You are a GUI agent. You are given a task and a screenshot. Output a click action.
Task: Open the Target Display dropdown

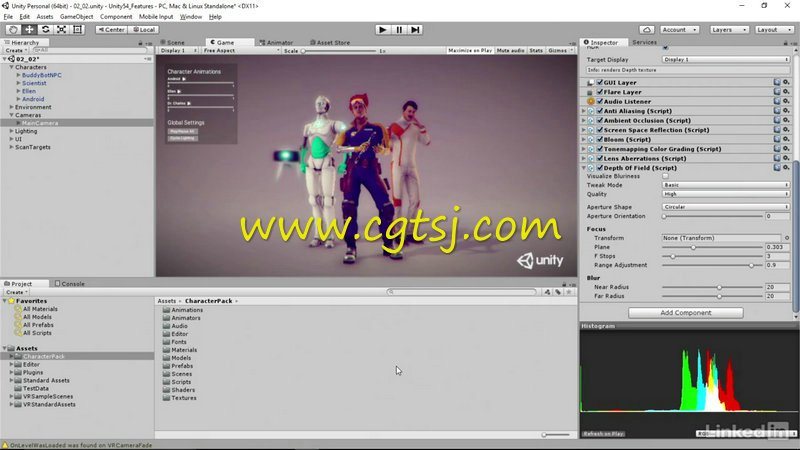tap(726, 59)
